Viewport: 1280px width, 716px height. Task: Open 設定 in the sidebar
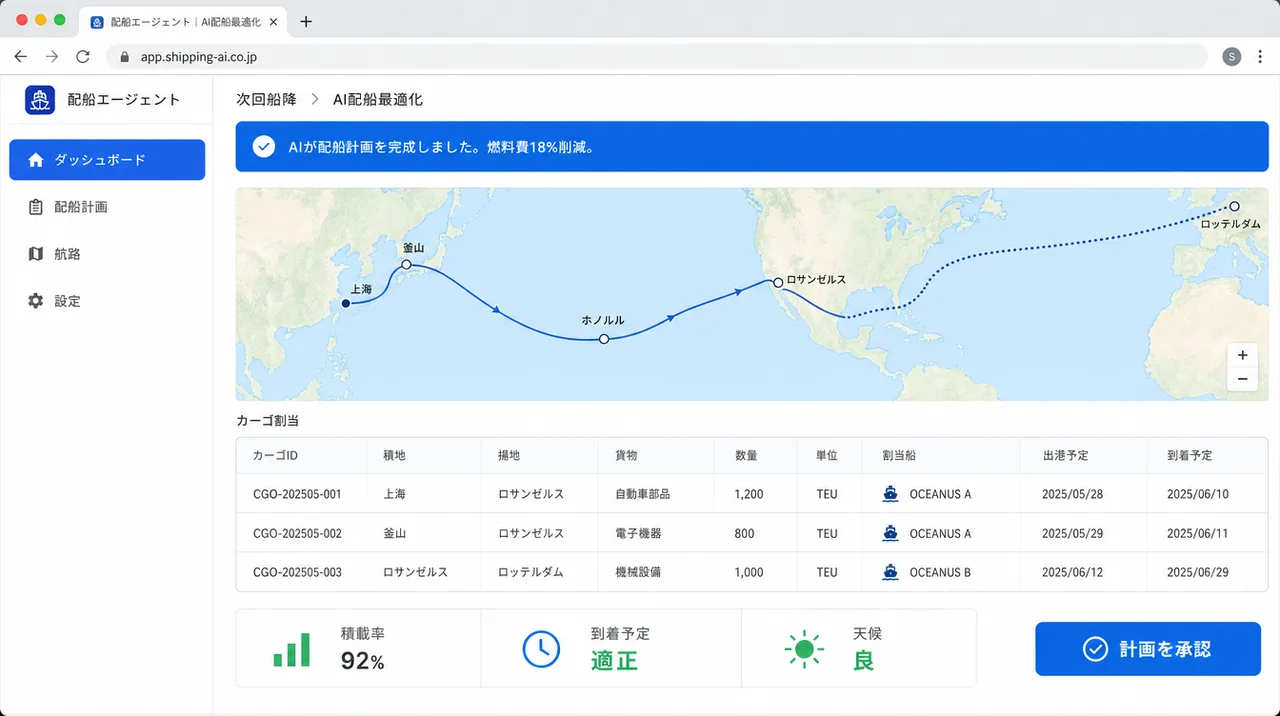tap(107, 301)
